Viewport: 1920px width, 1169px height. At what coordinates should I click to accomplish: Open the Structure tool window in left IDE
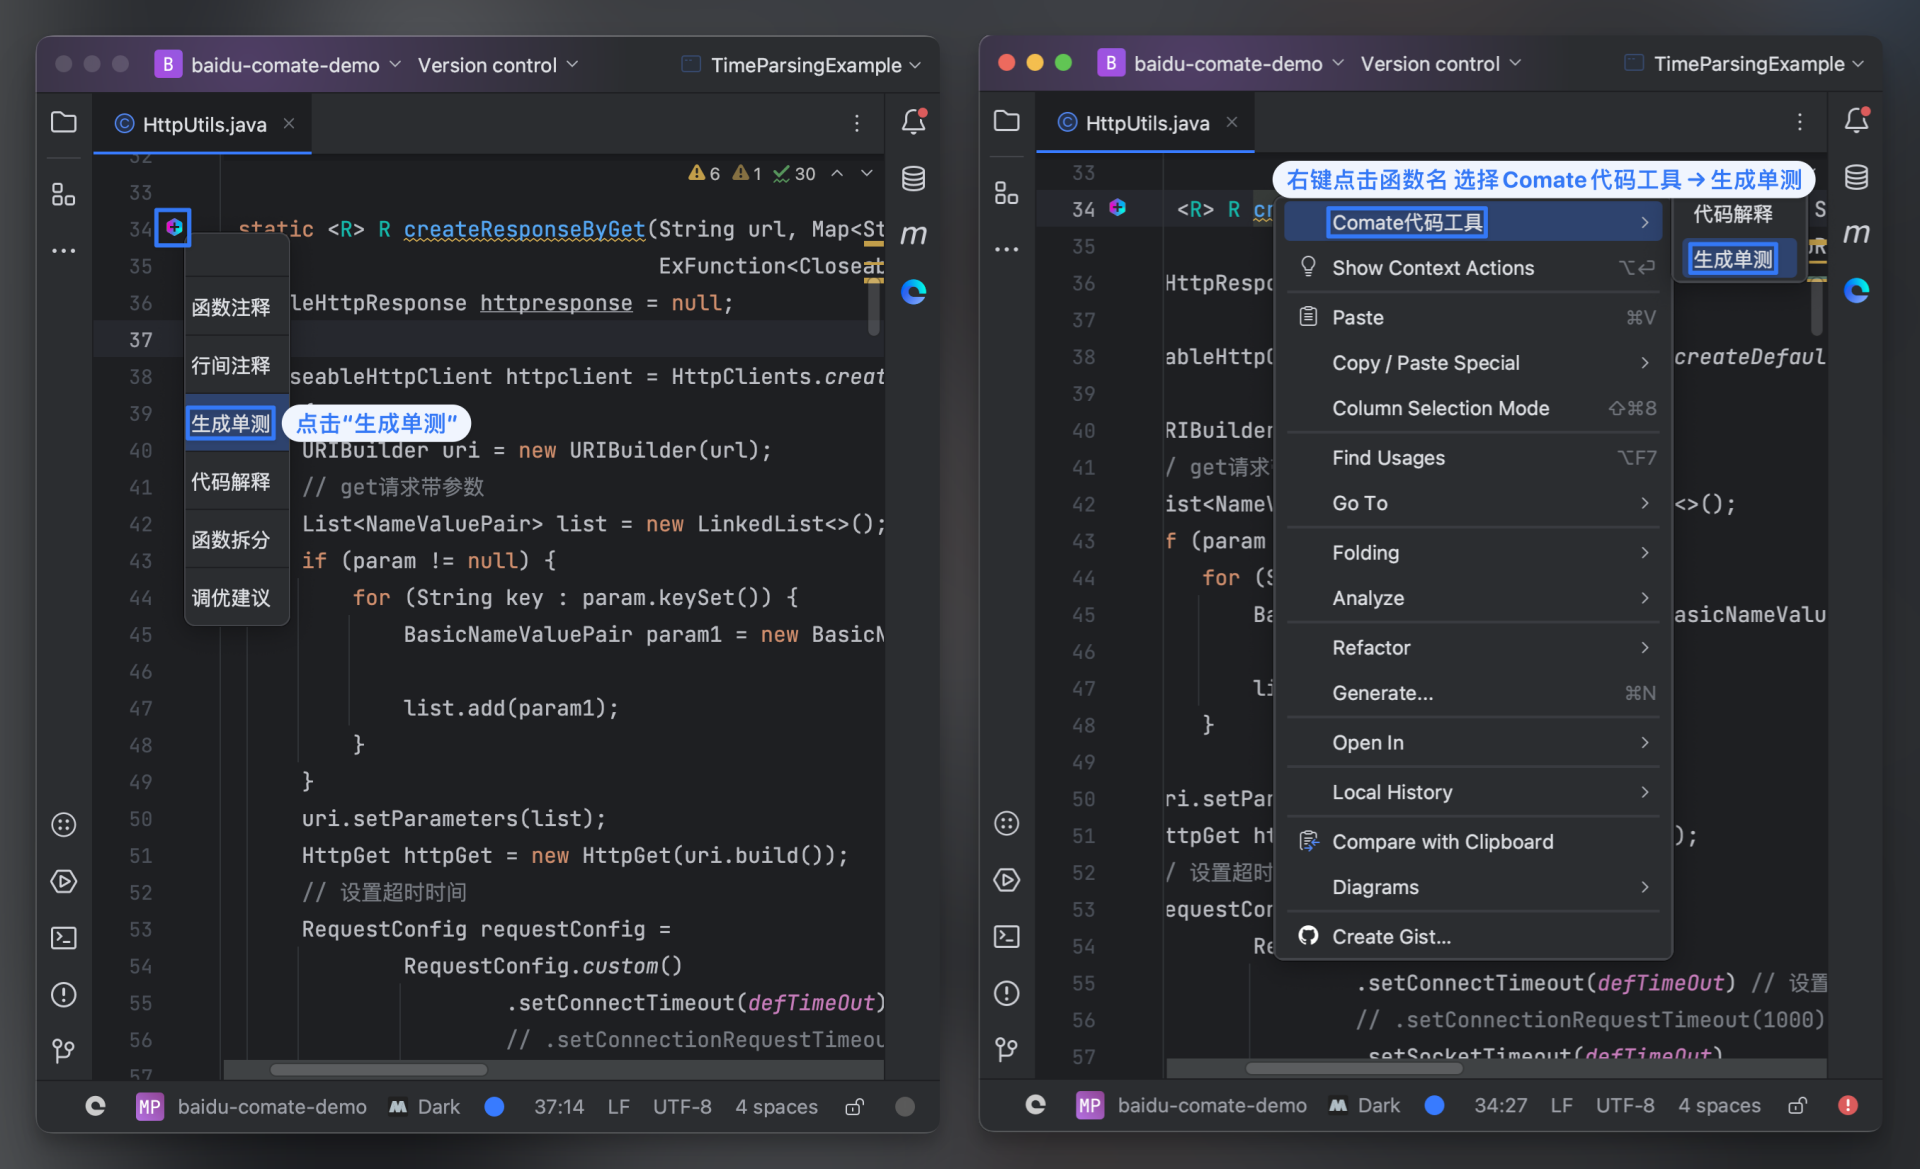(63, 194)
